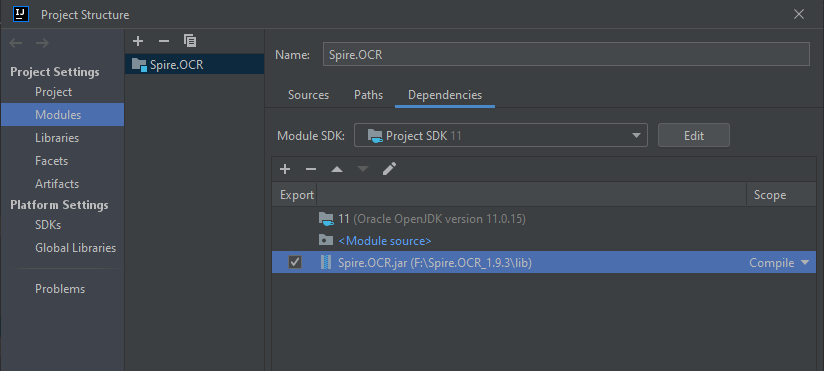Click the back navigation arrow

click(x=16, y=43)
